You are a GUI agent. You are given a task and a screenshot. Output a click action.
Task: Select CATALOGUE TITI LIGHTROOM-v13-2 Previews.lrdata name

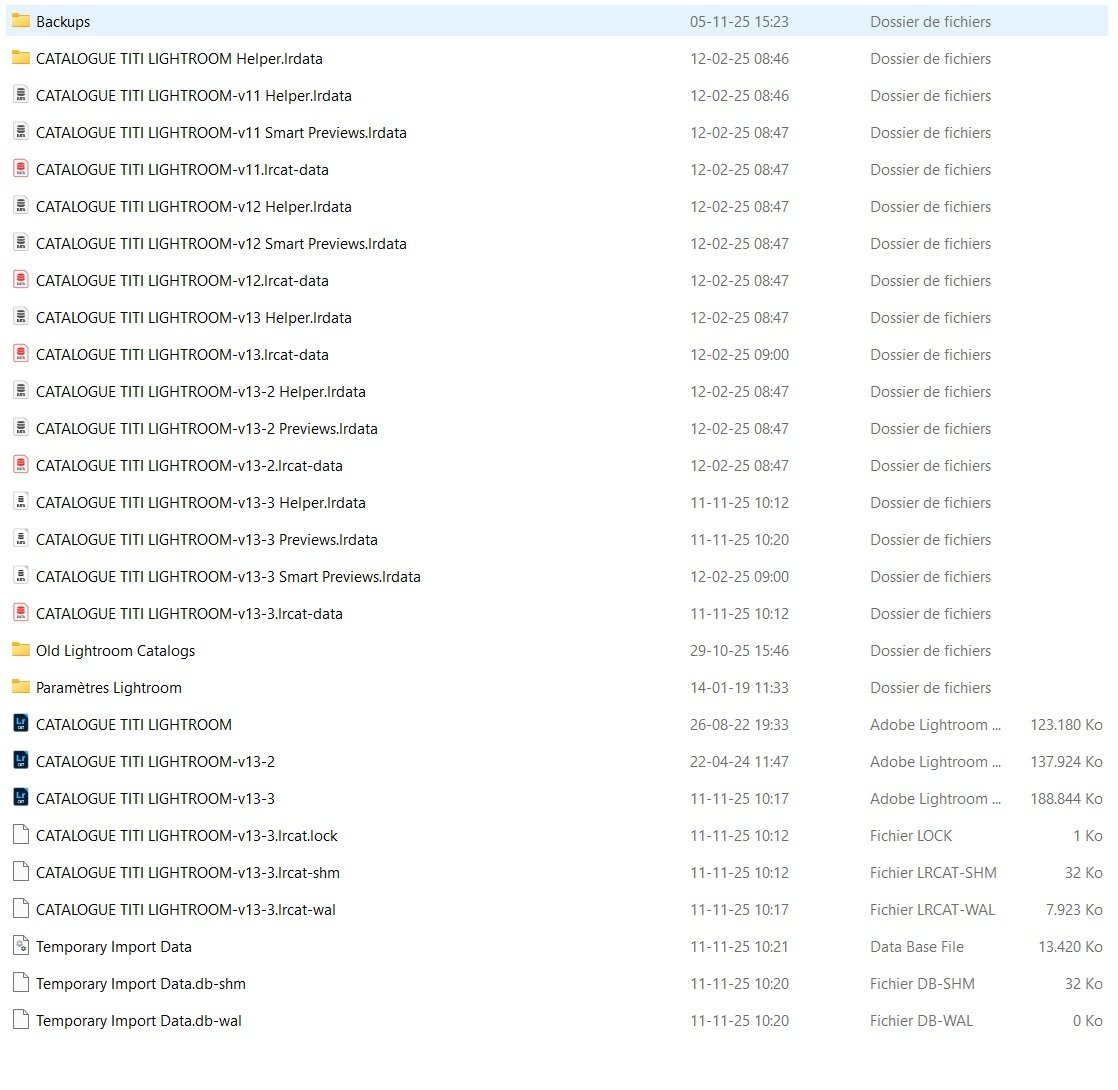pos(207,429)
